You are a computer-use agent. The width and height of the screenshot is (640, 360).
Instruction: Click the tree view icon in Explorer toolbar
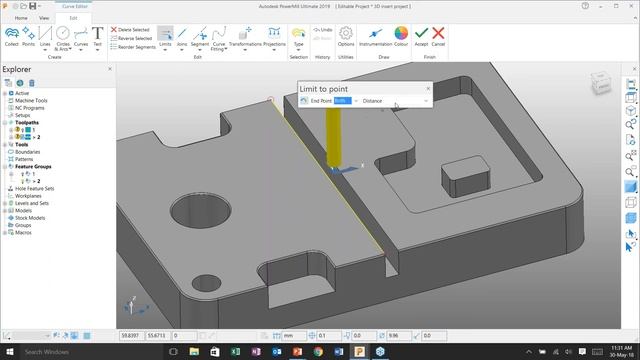[x=8, y=83]
